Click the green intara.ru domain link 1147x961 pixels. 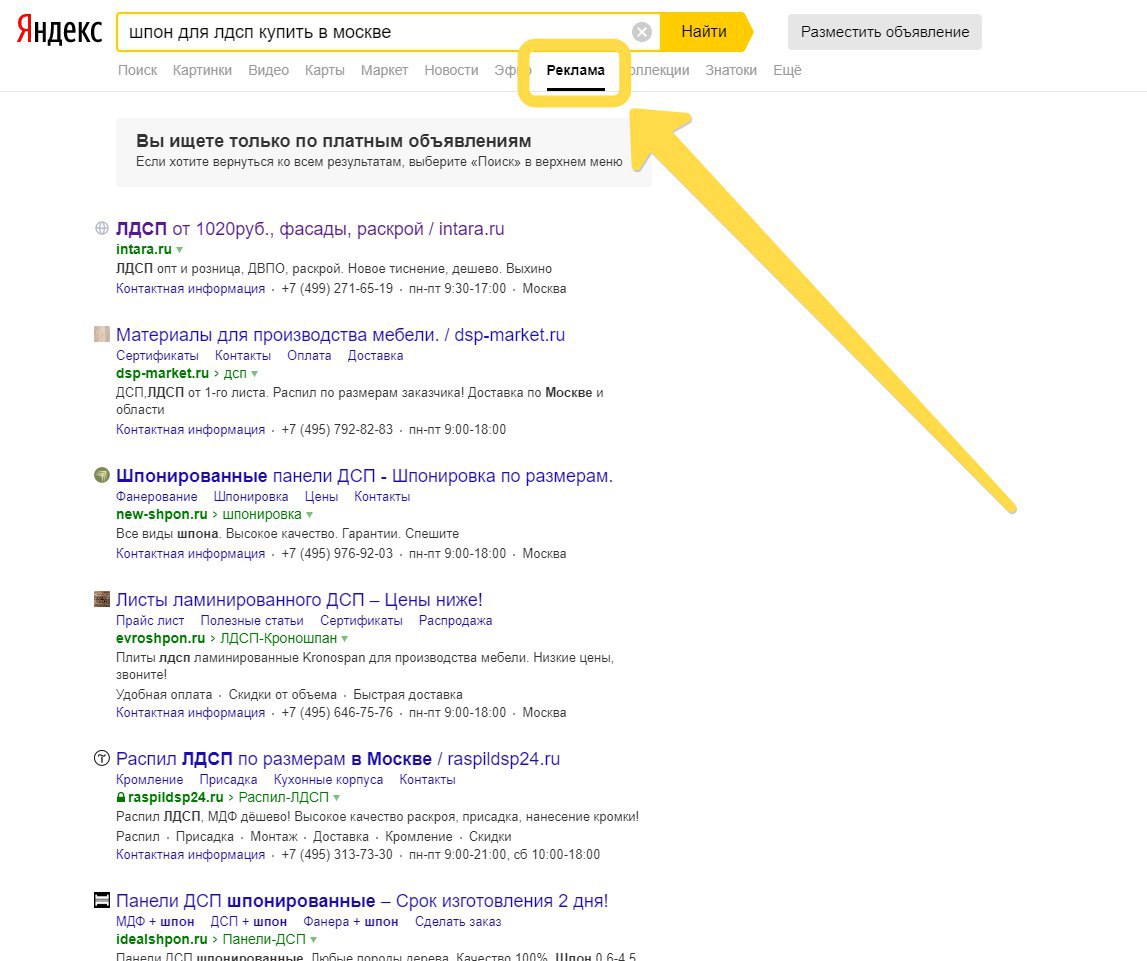143,249
